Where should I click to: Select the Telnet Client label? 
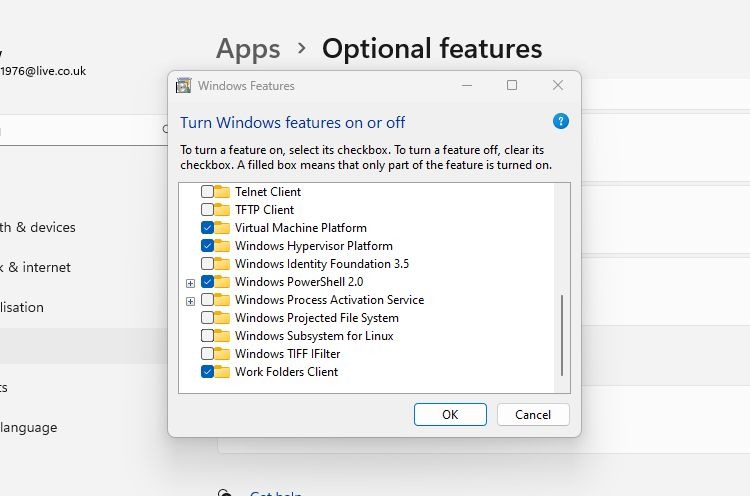click(268, 192)
